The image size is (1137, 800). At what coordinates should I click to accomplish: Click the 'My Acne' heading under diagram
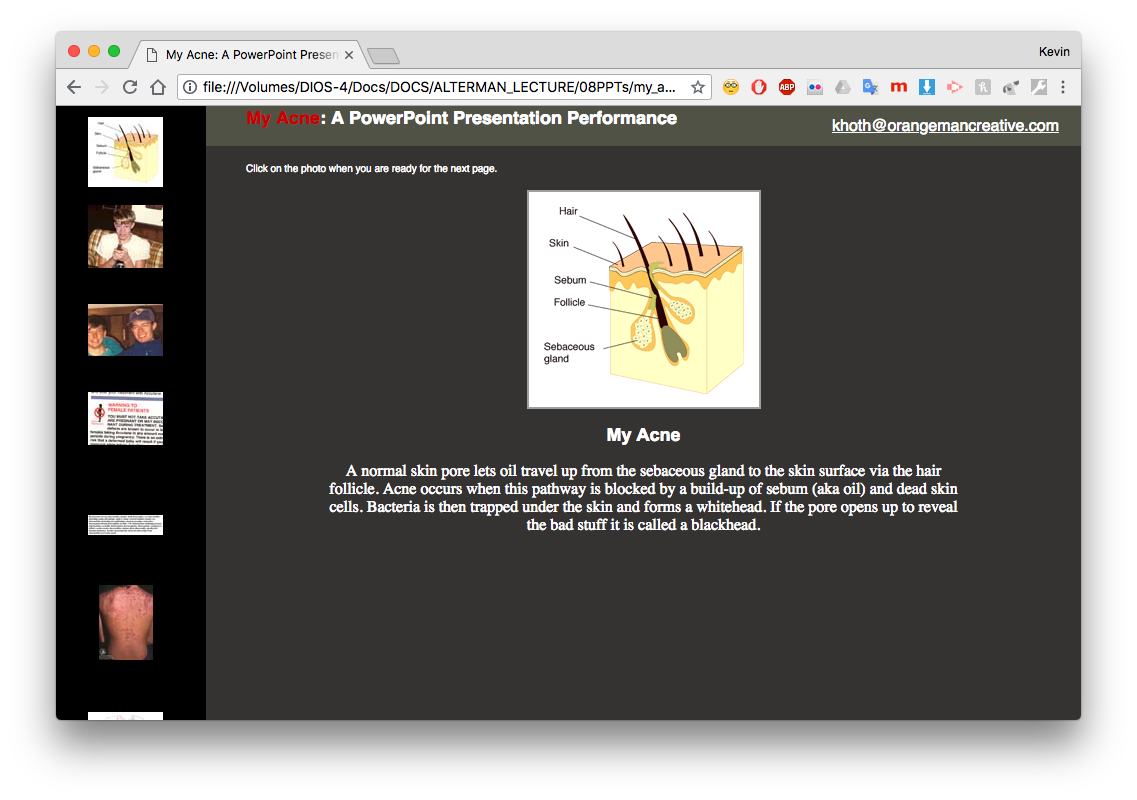[x=643, y=435]
